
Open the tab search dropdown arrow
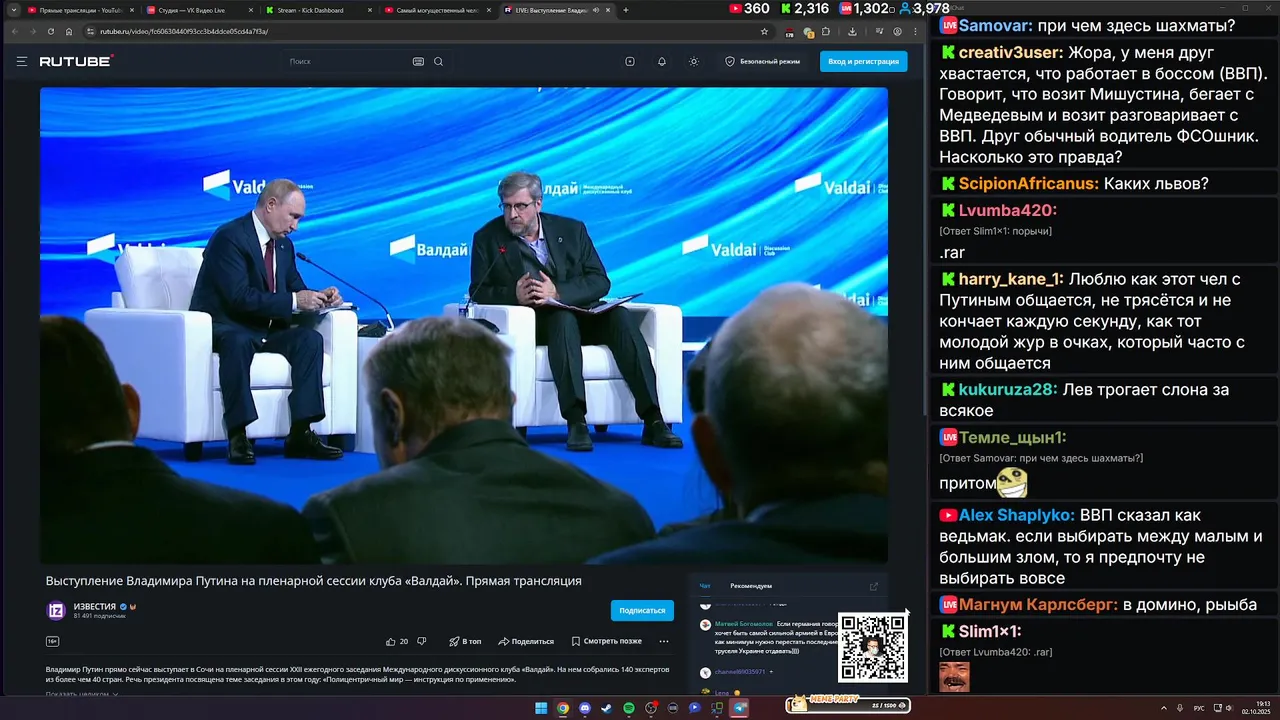tap(13, 10)
